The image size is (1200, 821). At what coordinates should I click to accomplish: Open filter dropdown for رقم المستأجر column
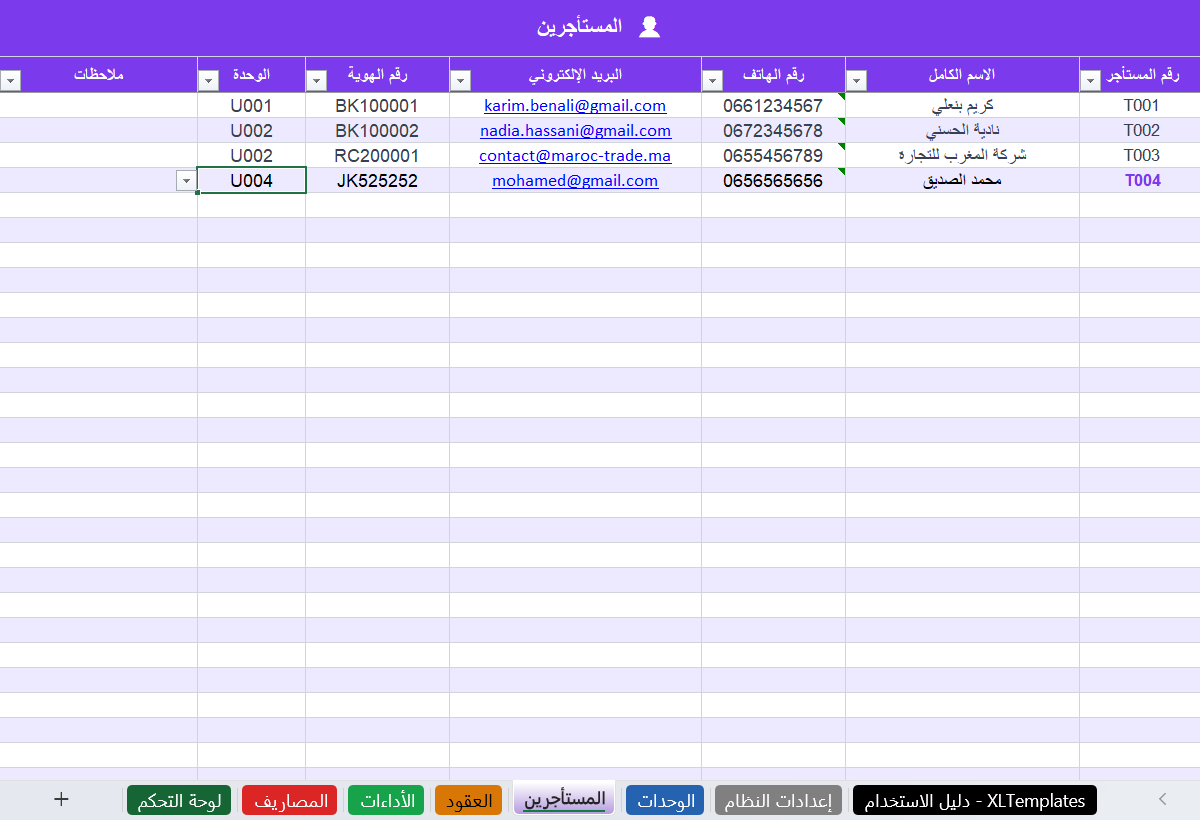1090,80
